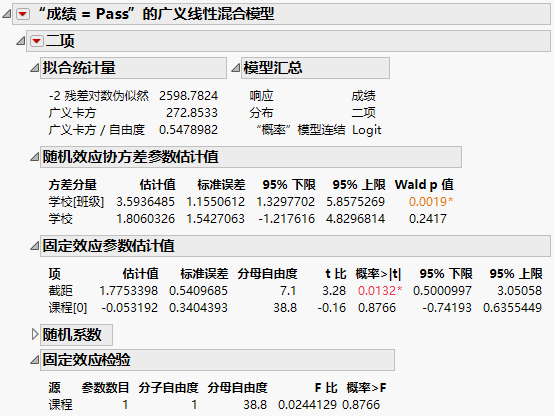Open red triangle menu for Pass generalized linear mixed model
554x416 pixels.
coord(23,14)
